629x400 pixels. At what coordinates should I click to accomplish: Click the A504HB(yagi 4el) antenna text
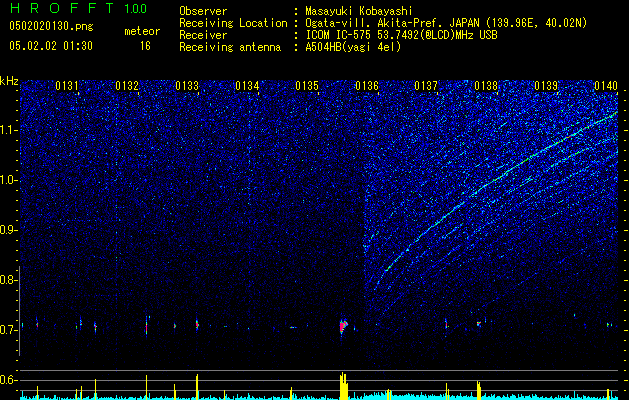tap(353, 47)
